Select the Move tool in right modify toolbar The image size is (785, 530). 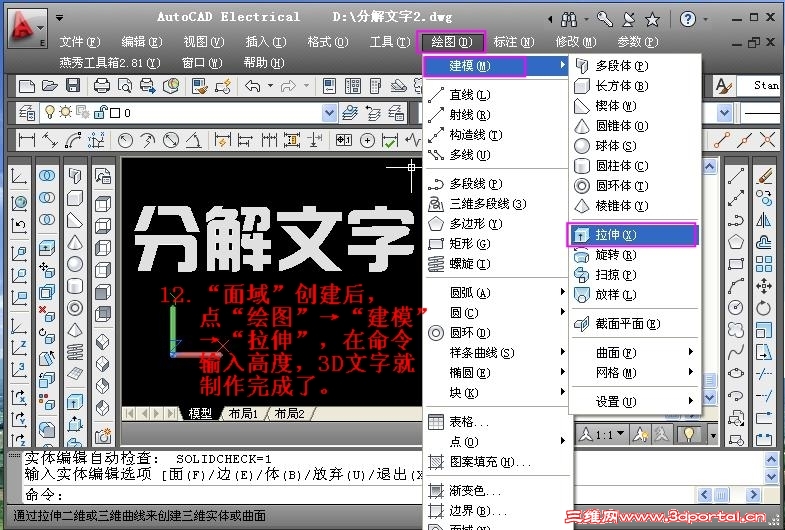[x=763, y=286]
